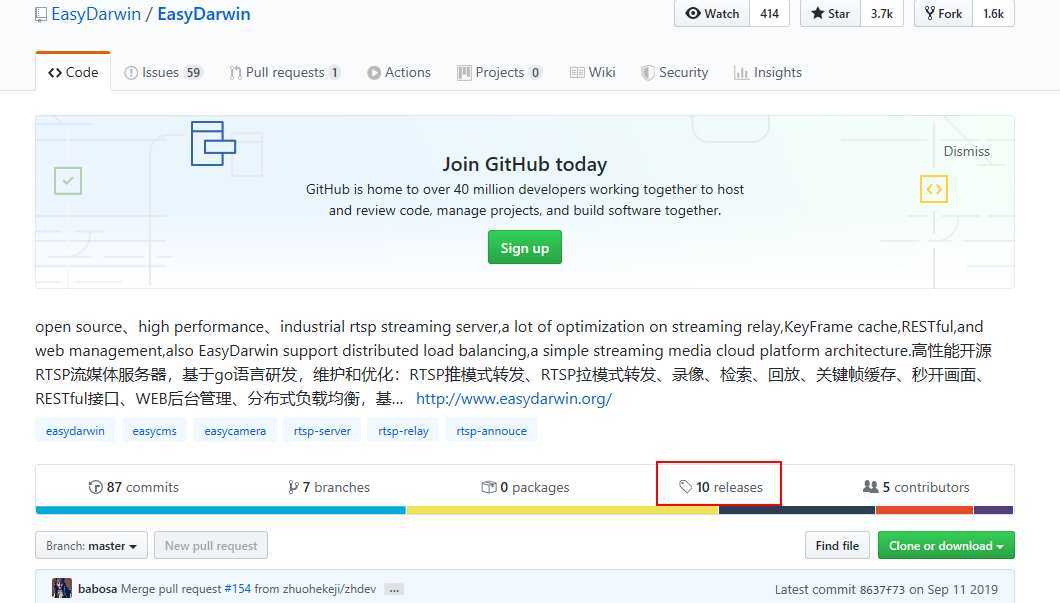Open the Pull requests tab
This screenshot has height=603, width=1060.
click(x=285, y=72)
